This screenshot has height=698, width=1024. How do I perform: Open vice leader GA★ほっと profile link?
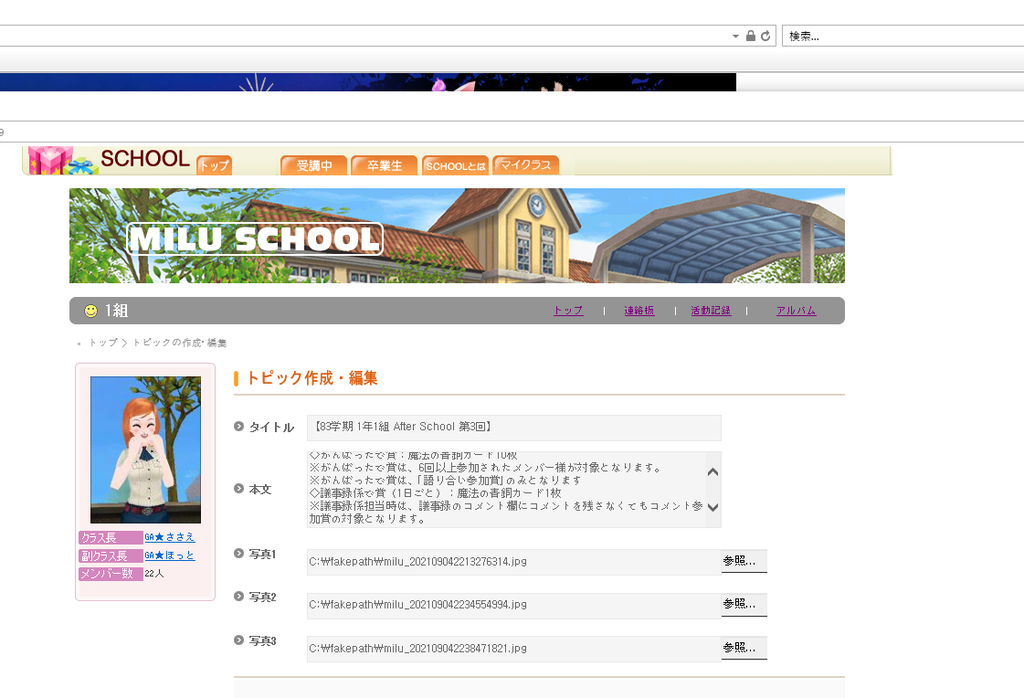click(169, 555)
